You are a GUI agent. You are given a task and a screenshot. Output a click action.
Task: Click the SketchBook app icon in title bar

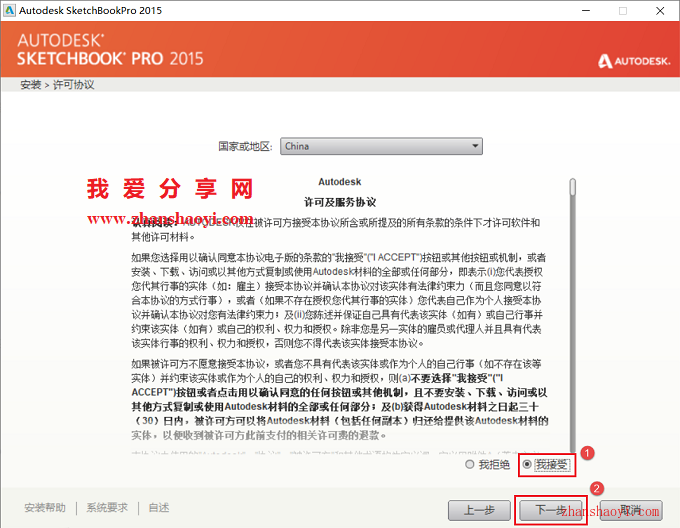click(x=9, y=10)
